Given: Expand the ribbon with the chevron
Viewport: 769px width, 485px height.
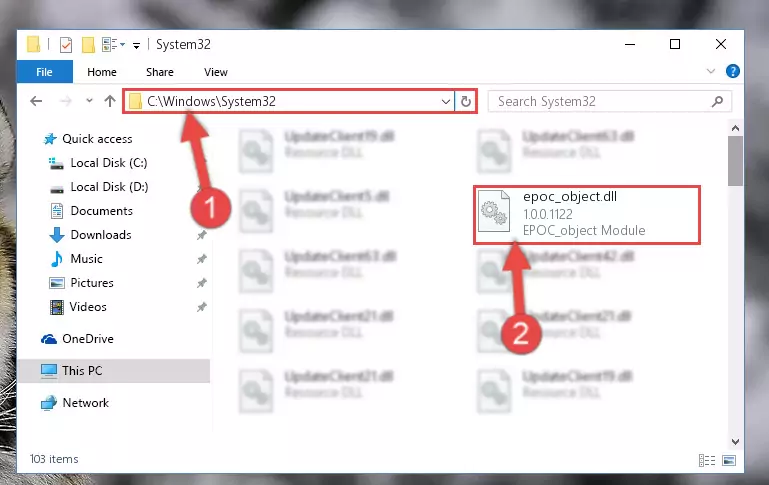Looking at the screenshot, I should tap(711, 72).
